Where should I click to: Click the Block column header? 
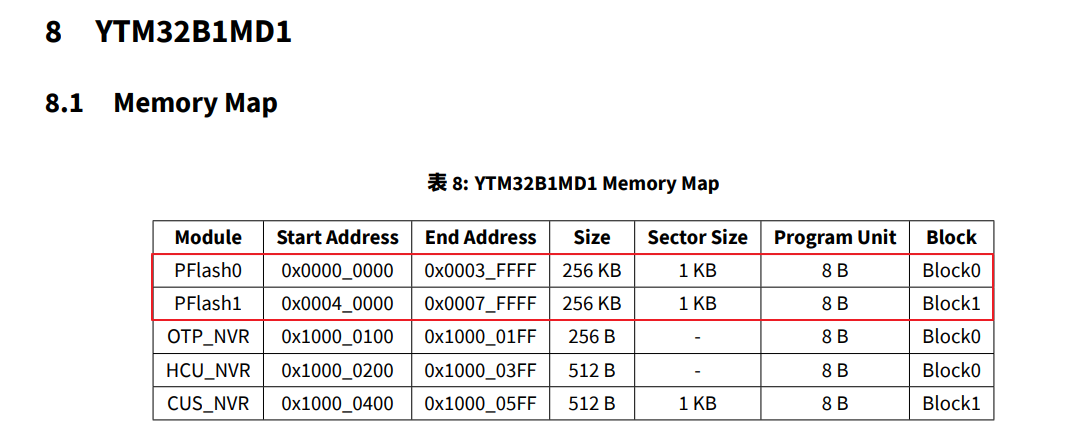tap(951, 237)
